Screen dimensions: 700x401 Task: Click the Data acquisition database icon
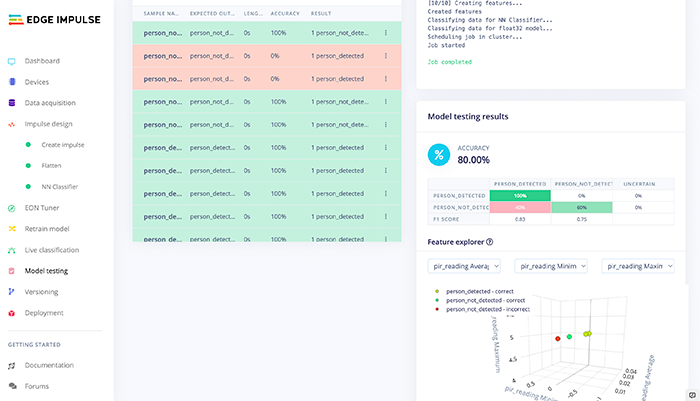click(x=11, y=103)
